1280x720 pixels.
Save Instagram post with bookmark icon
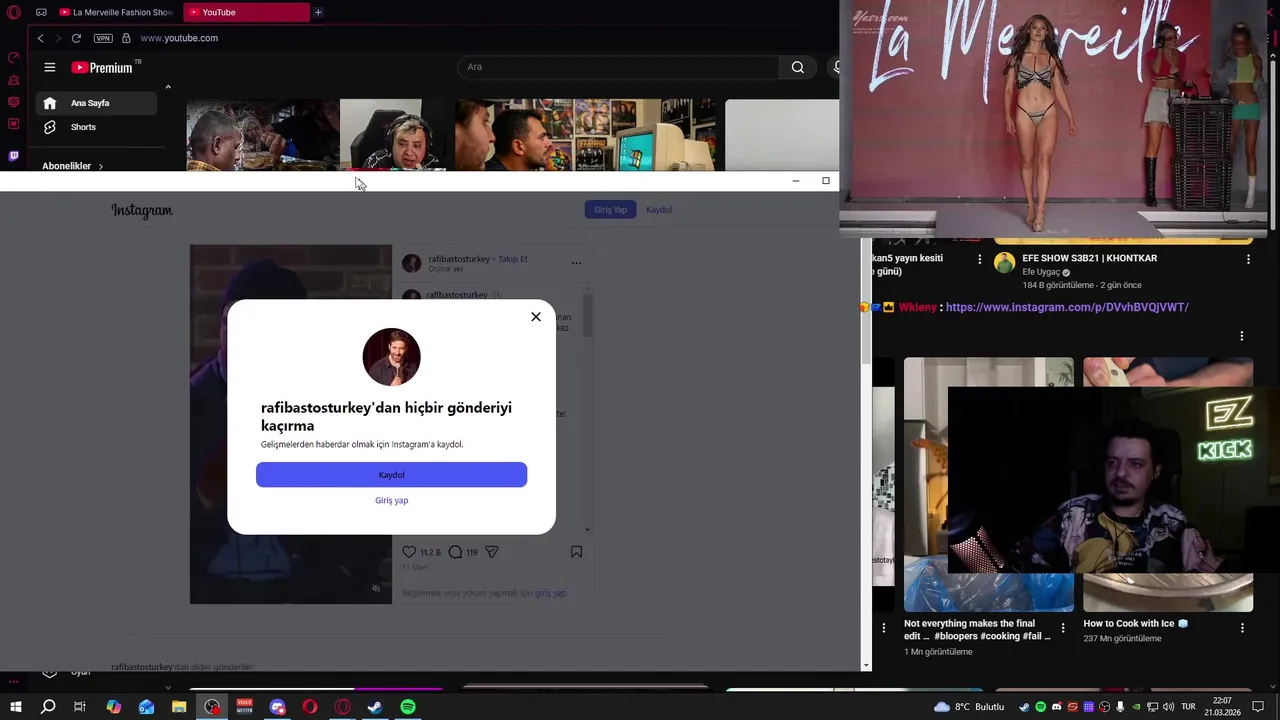[576, 552]
